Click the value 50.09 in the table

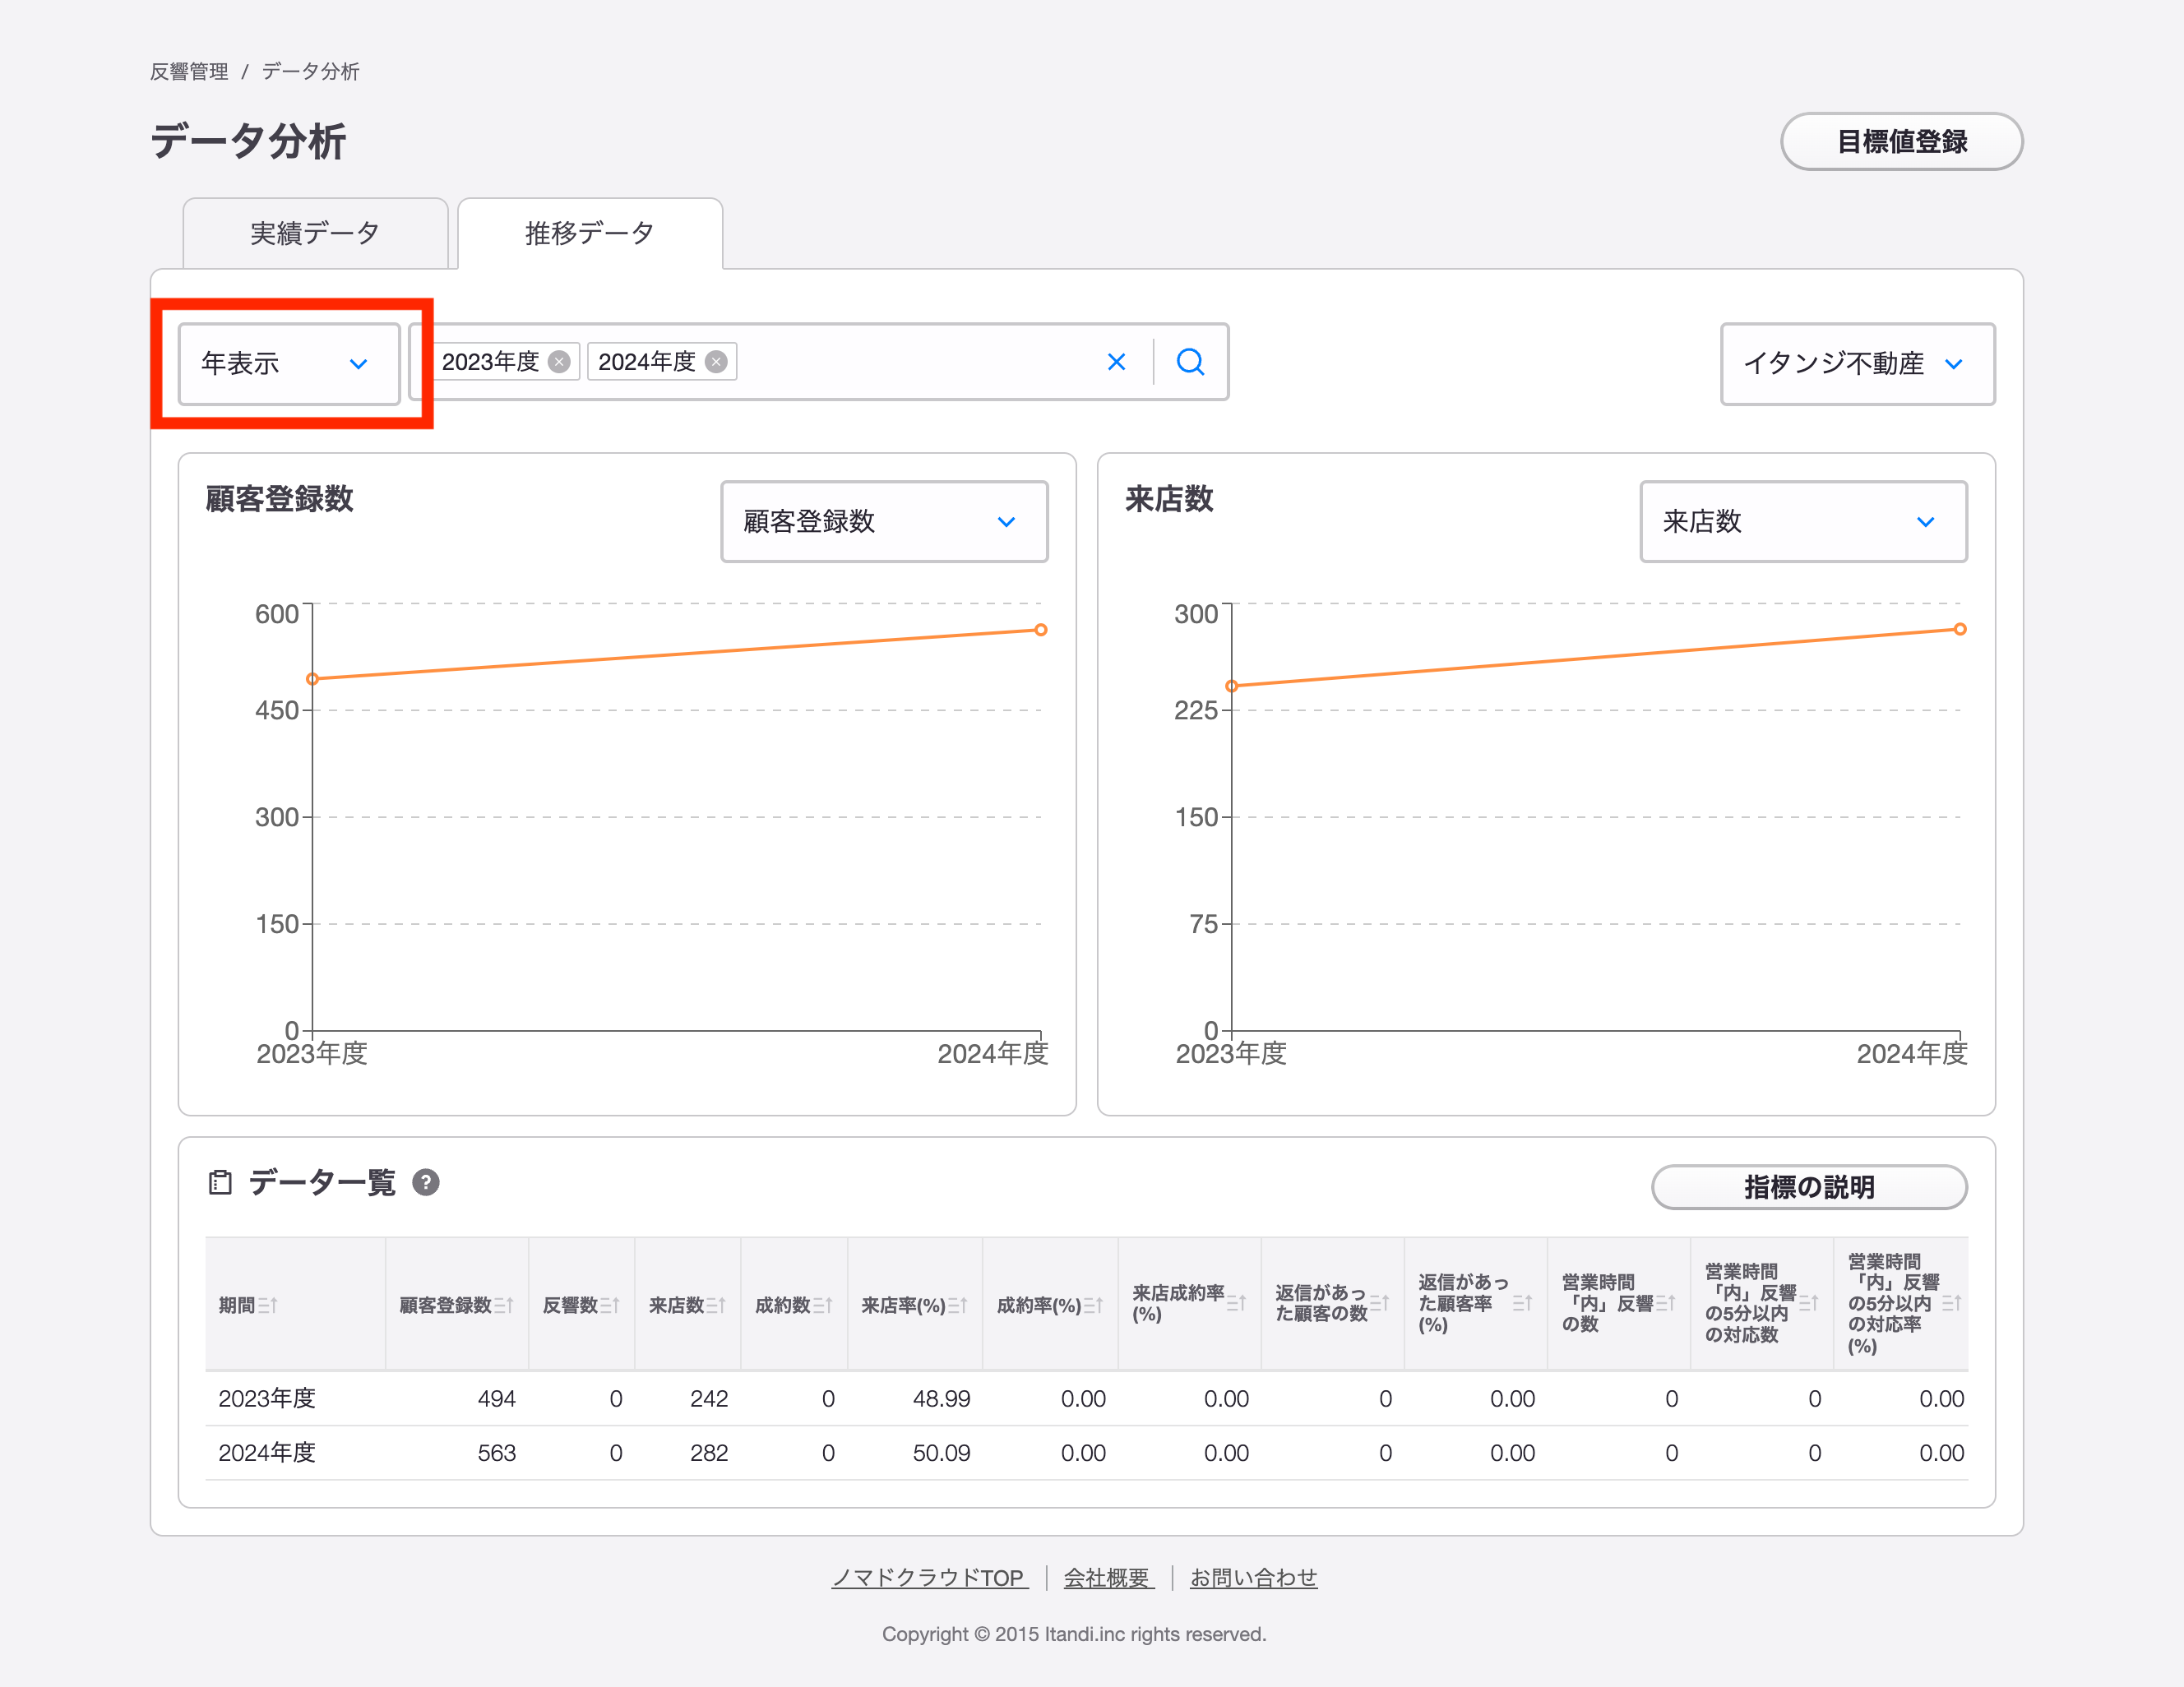941,1453
